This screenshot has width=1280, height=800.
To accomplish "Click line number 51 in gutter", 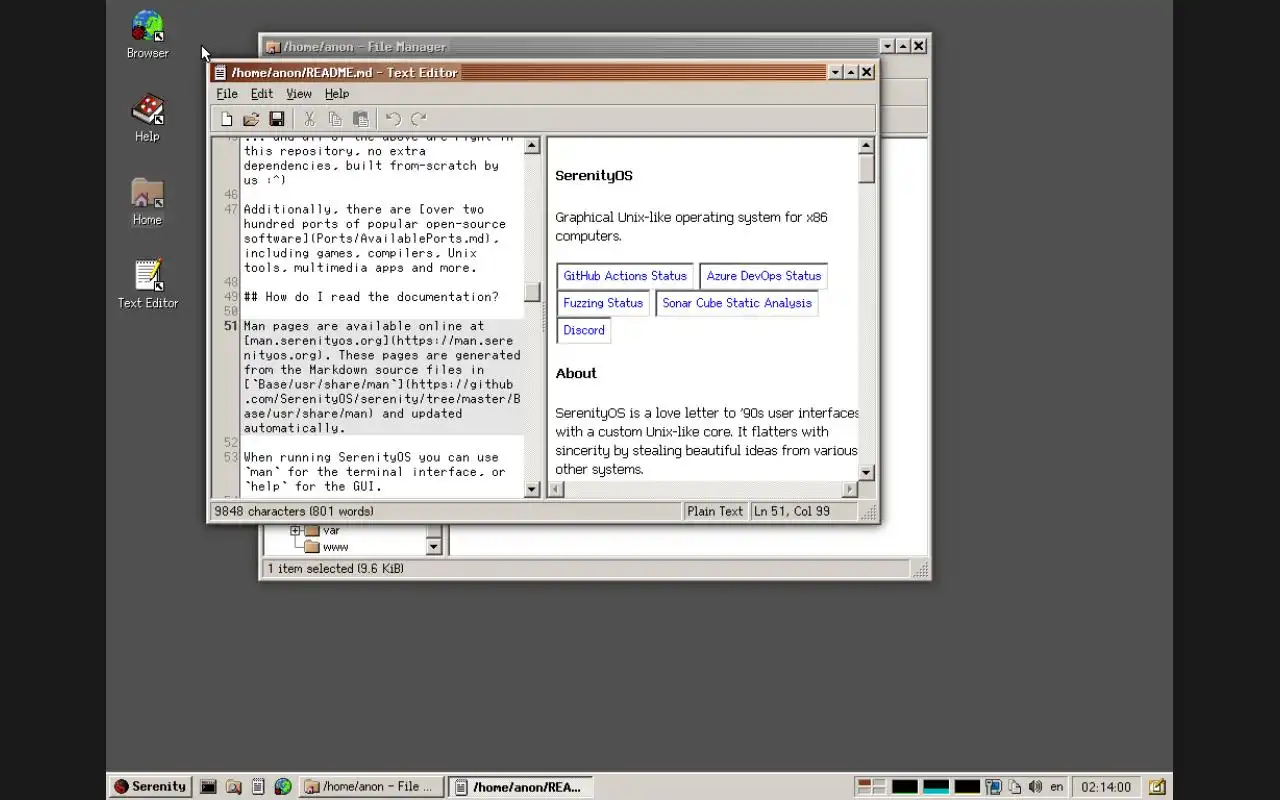I will click(x=230, y=326).
